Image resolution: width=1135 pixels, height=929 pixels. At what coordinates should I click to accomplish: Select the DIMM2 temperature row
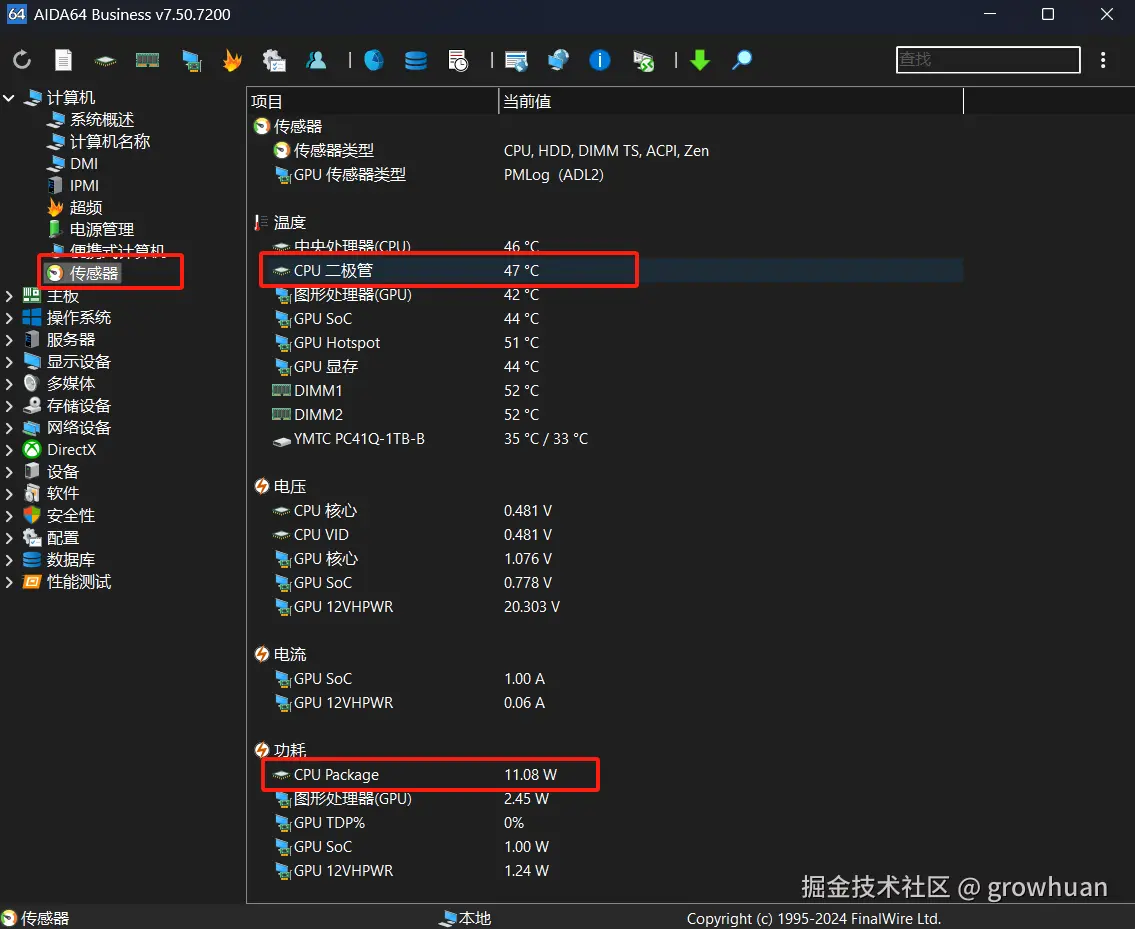pos(606,415)
